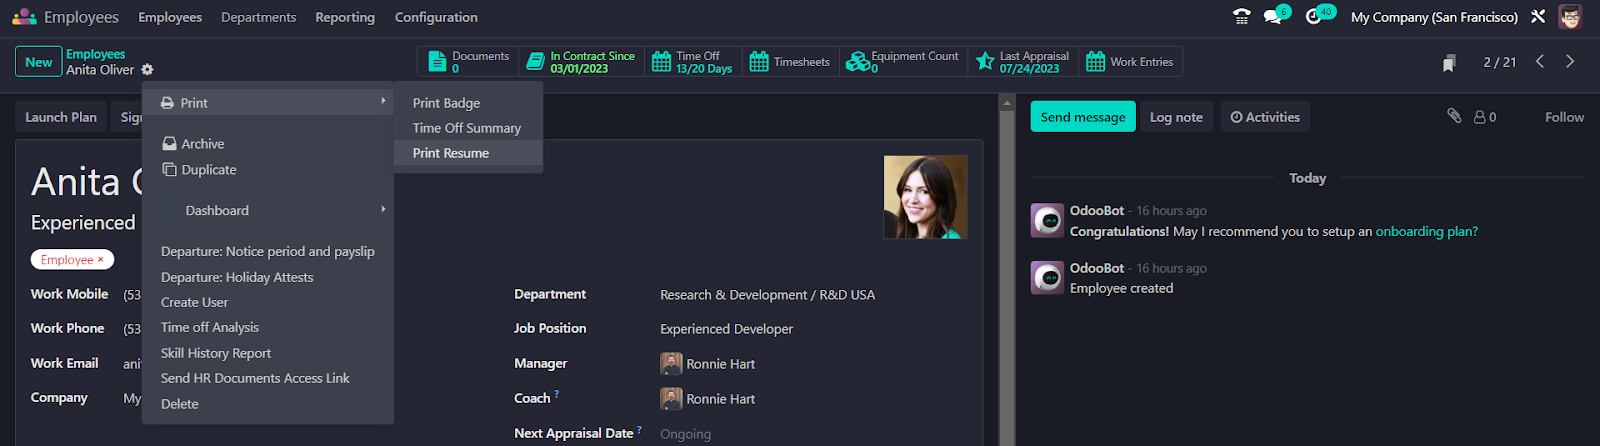Click the bookmark icon next to the pager
Image resolution: width=1600 pixels, height=446 pixels.
point(1449,63)
